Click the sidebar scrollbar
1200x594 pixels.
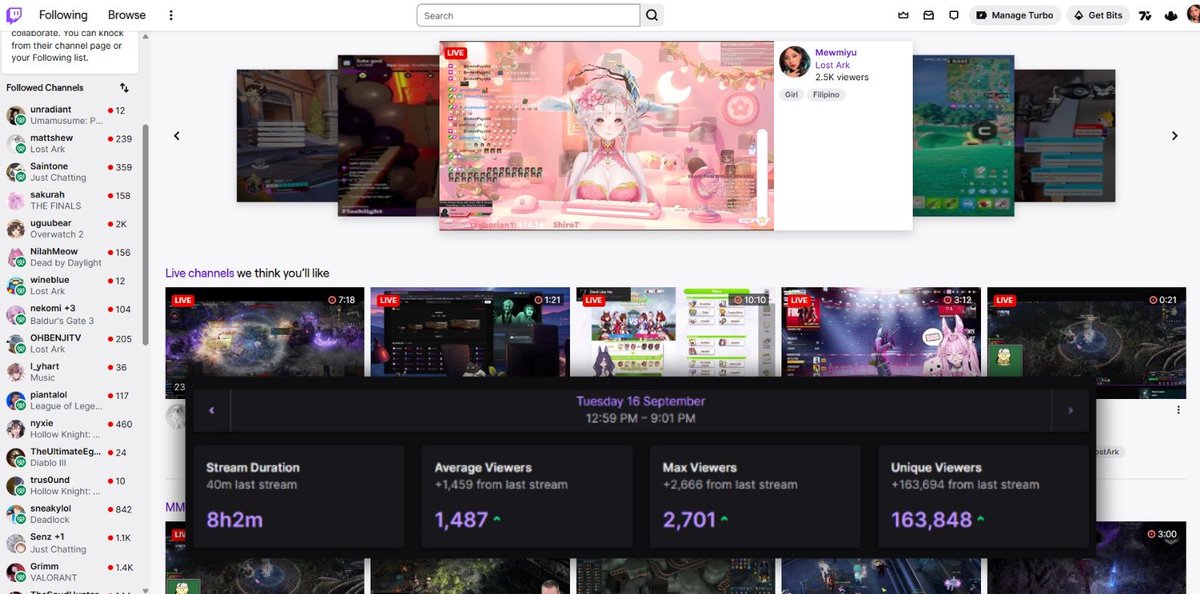(145, 235)
